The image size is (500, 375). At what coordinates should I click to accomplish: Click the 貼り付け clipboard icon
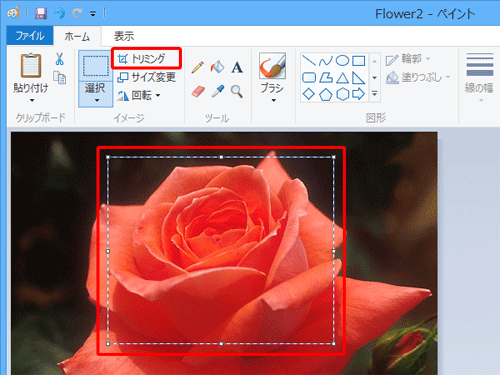click(31, 65)
